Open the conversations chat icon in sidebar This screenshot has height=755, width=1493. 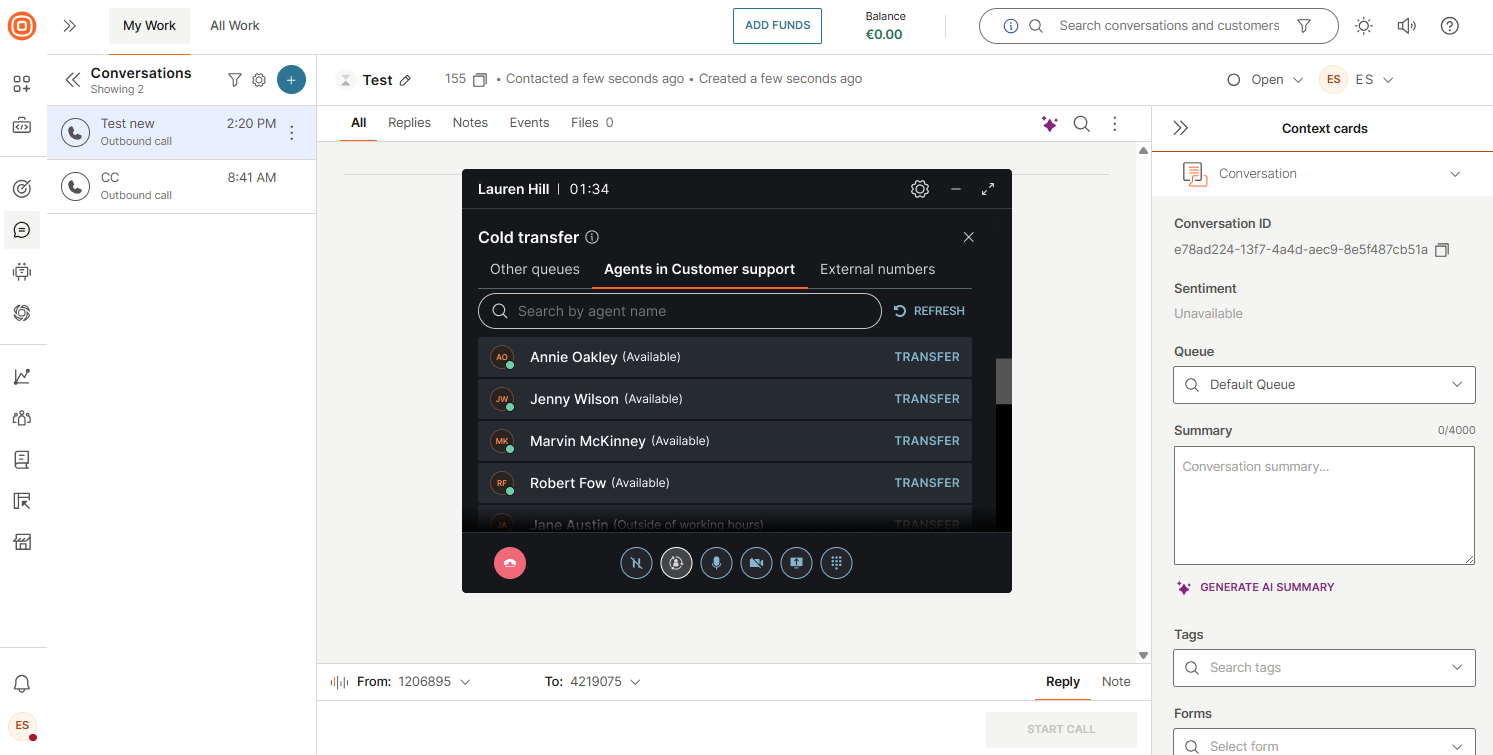[x=22, y=230]
